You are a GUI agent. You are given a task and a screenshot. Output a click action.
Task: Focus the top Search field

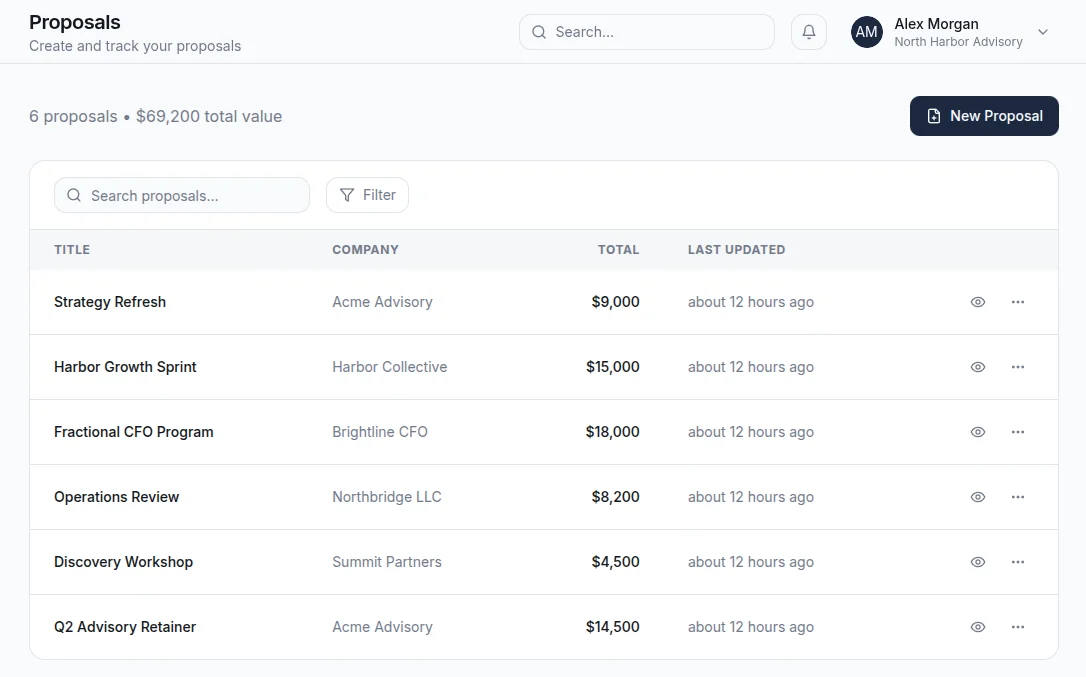pos(646,32)
